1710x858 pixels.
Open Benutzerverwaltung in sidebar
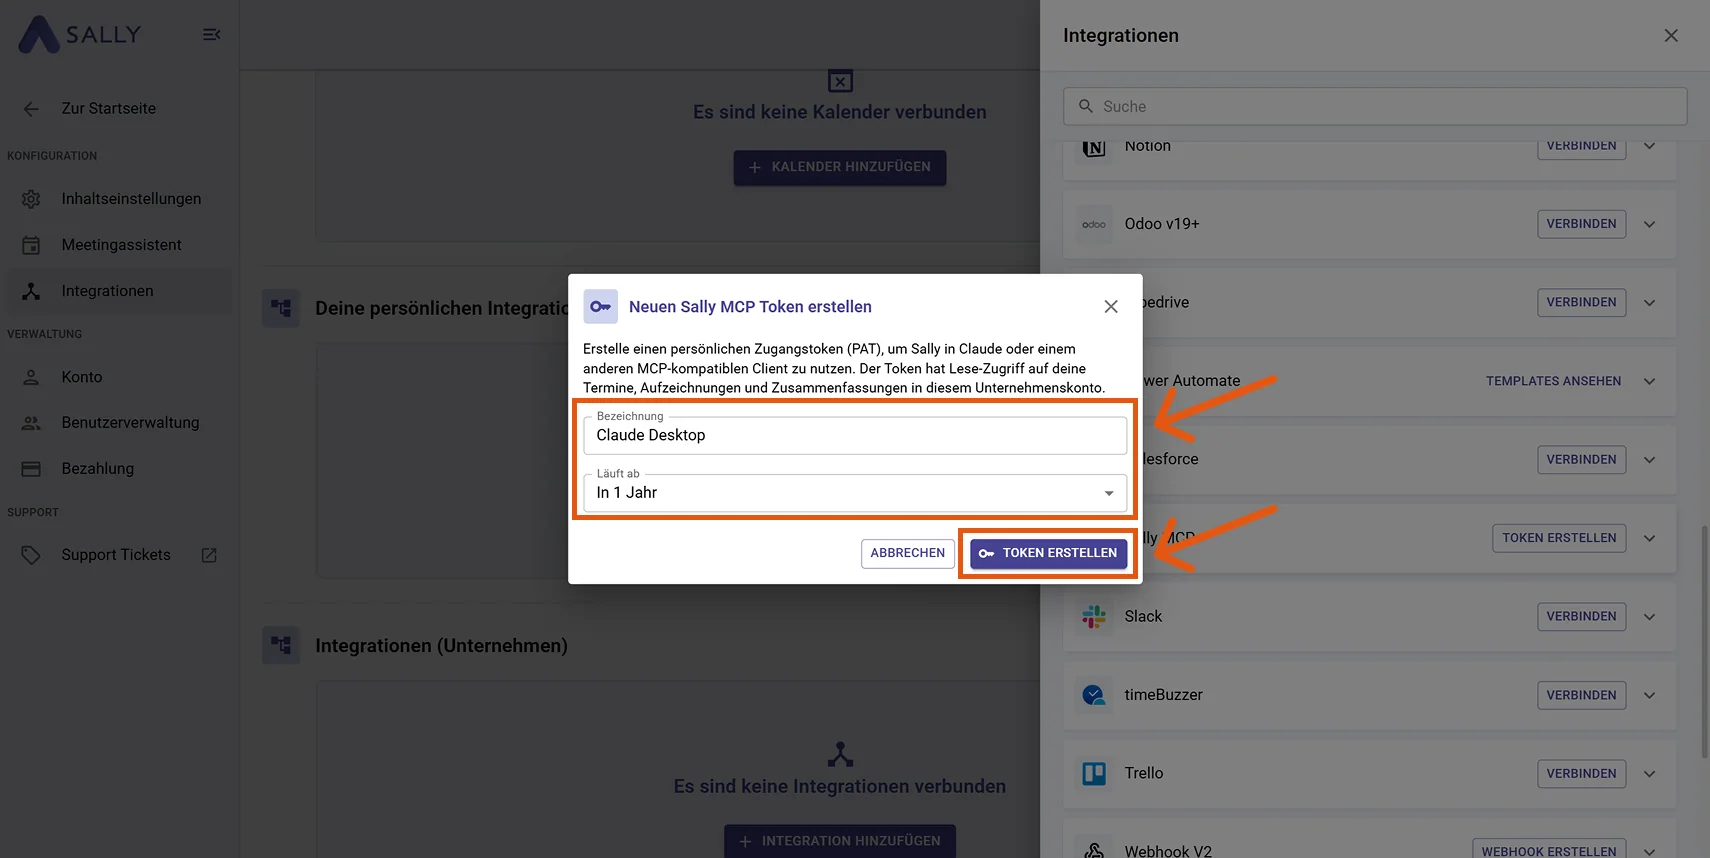point(120,423)
